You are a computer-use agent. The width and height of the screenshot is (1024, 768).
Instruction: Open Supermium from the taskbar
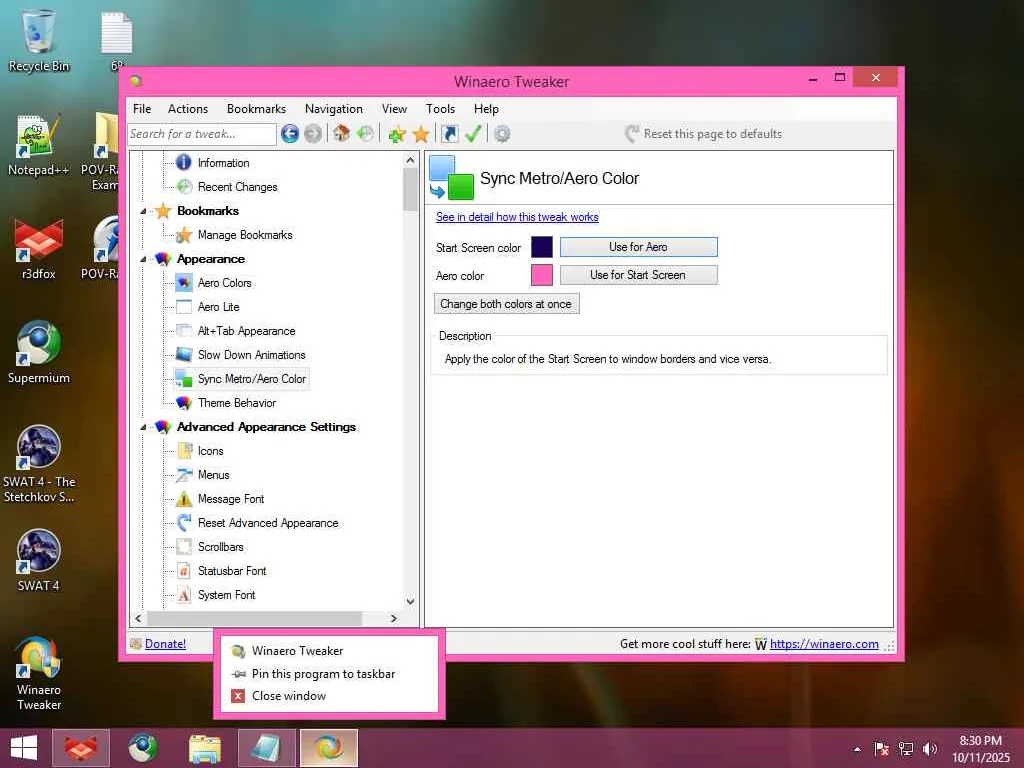click(x=143, y=748)
